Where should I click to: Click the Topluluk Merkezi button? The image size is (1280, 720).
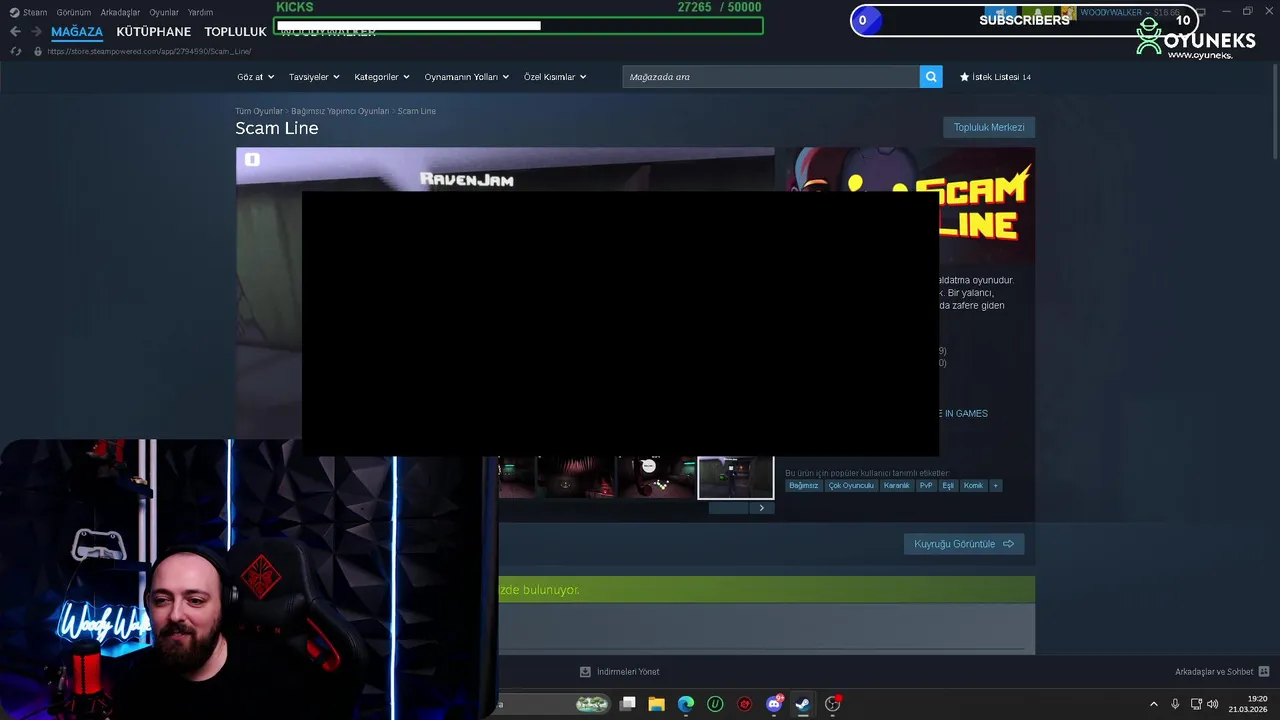pyautogui.click(x=989, y=127)
